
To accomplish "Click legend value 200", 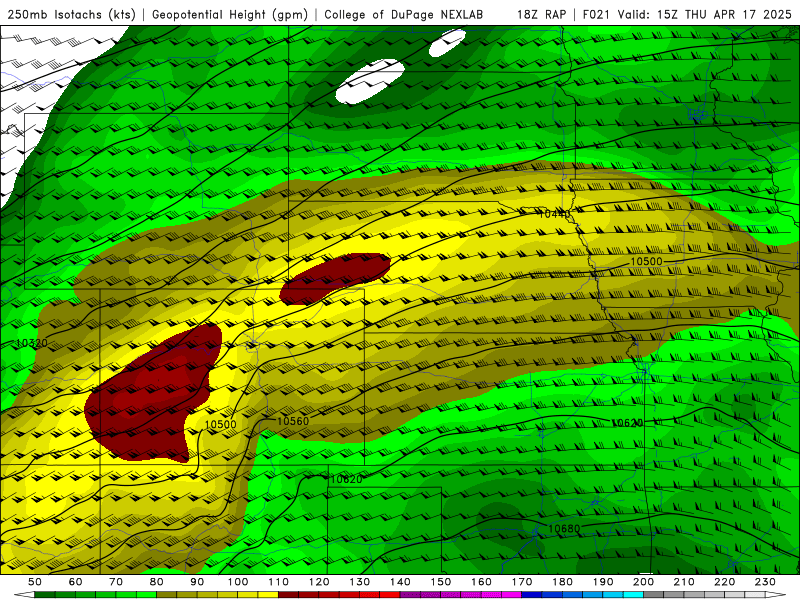I will [x=643, y=582].
